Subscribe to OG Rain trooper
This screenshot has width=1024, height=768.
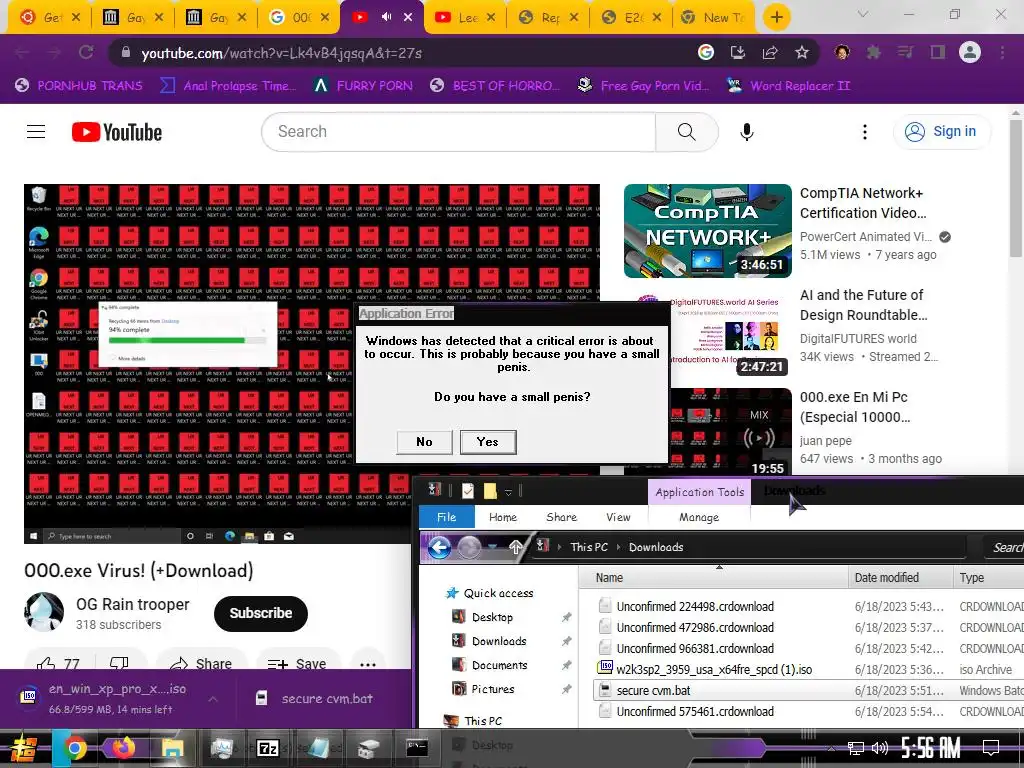pos(261,613)
